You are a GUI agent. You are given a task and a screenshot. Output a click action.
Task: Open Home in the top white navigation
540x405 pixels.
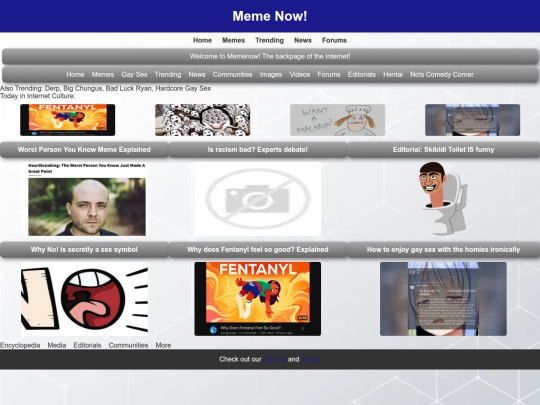tap(202, 40)
